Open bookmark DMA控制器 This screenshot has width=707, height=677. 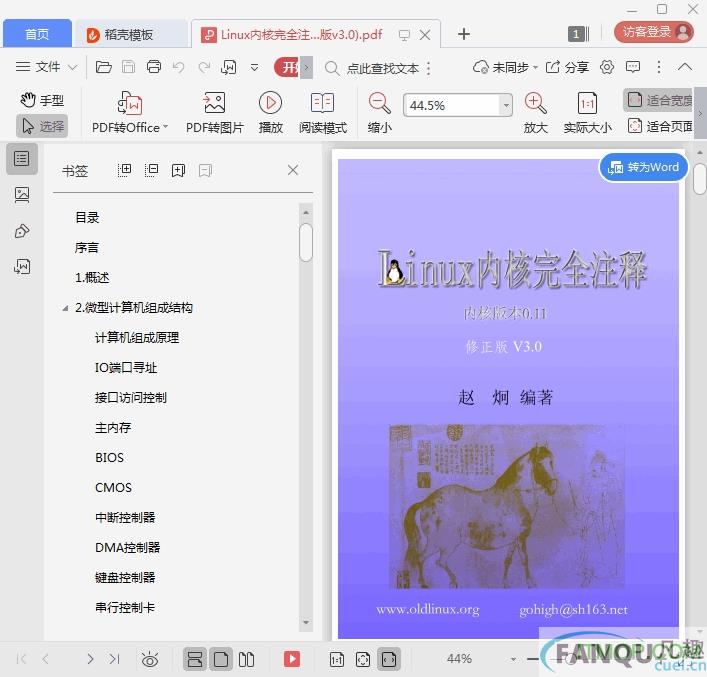(x=128, y=548)
